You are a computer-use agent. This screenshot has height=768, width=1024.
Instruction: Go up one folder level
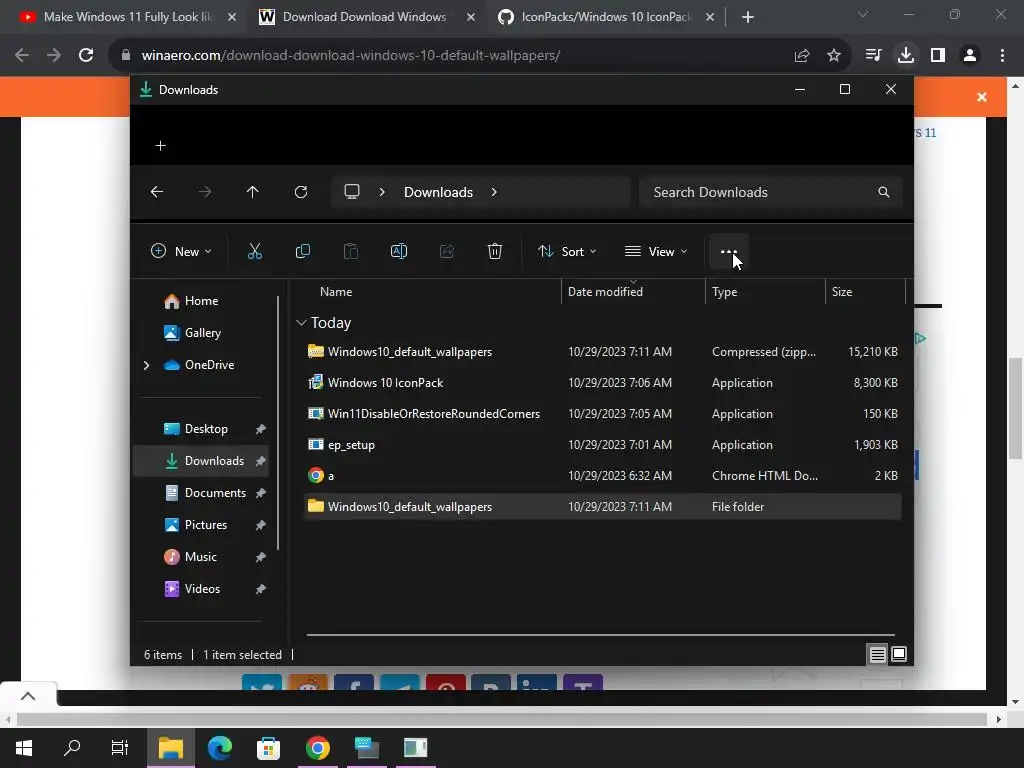[x=253, y=192]
